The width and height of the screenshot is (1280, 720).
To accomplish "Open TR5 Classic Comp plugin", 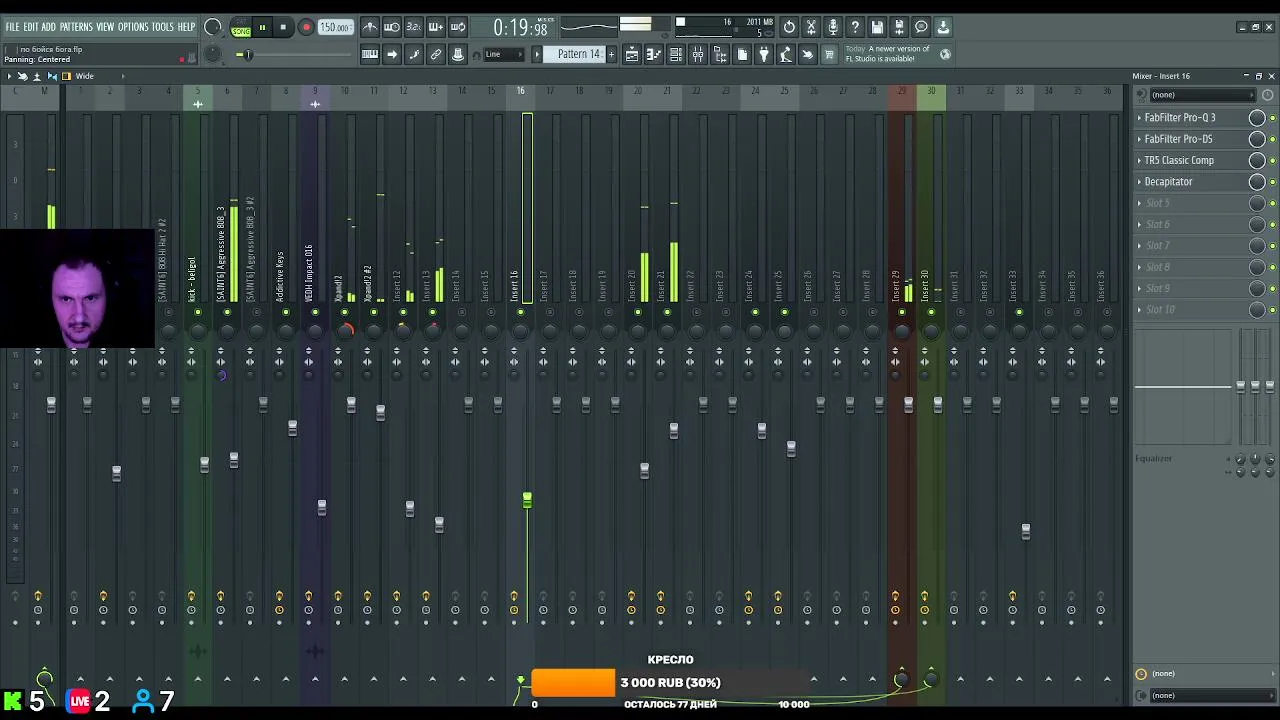I will [x=1179, y=160].
